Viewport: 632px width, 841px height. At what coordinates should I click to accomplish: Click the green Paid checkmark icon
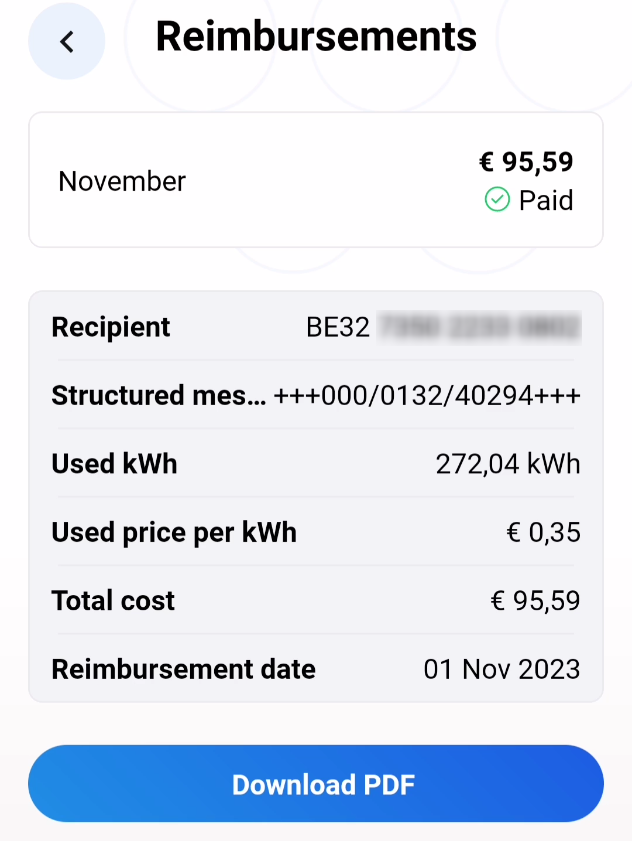pyautogui.click(x=497, y=200)
